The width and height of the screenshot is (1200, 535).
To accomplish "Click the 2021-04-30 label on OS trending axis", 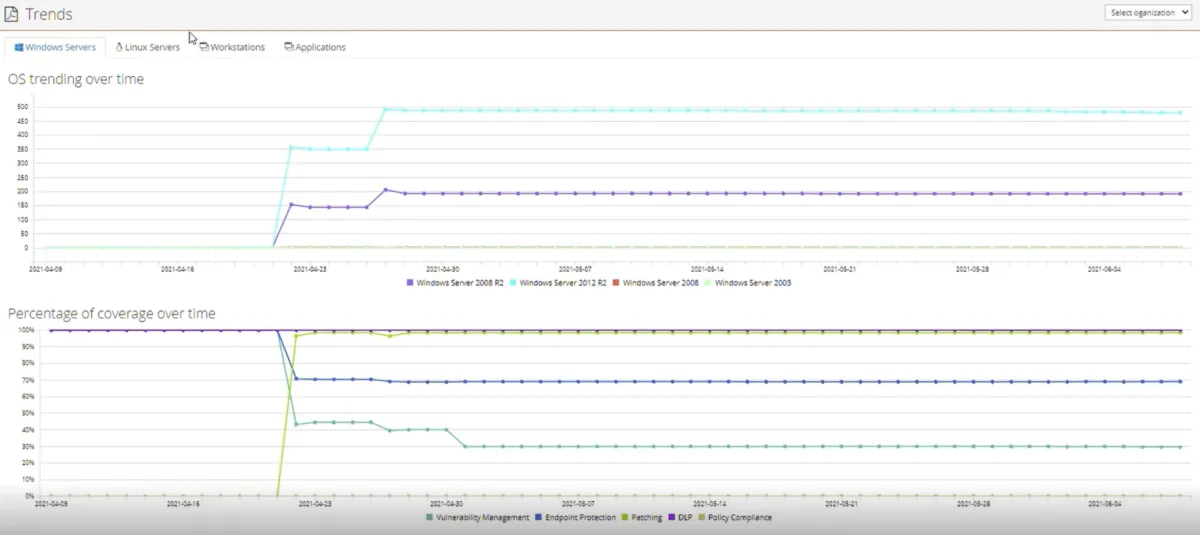I will click(442, 268).
